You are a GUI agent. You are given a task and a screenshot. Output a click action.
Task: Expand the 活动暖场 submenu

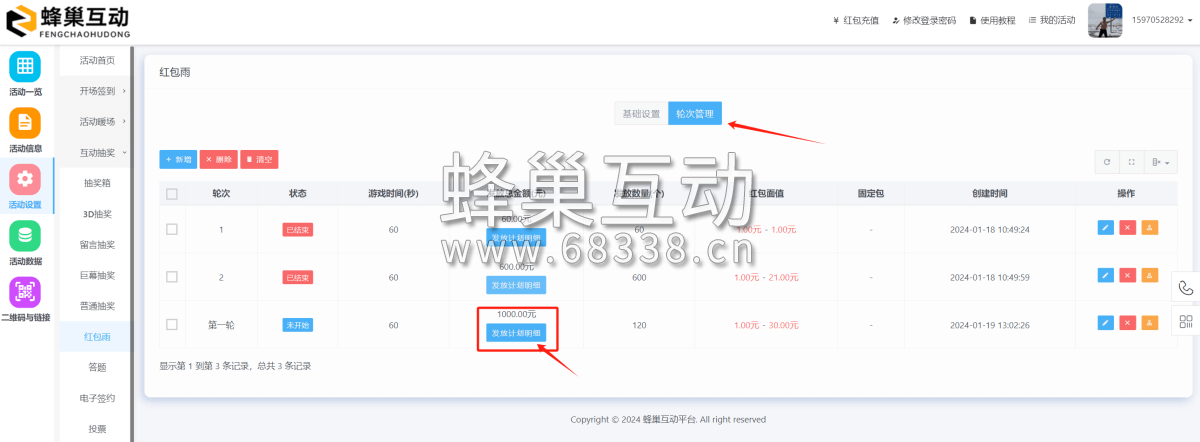click(x=97, y=122)
